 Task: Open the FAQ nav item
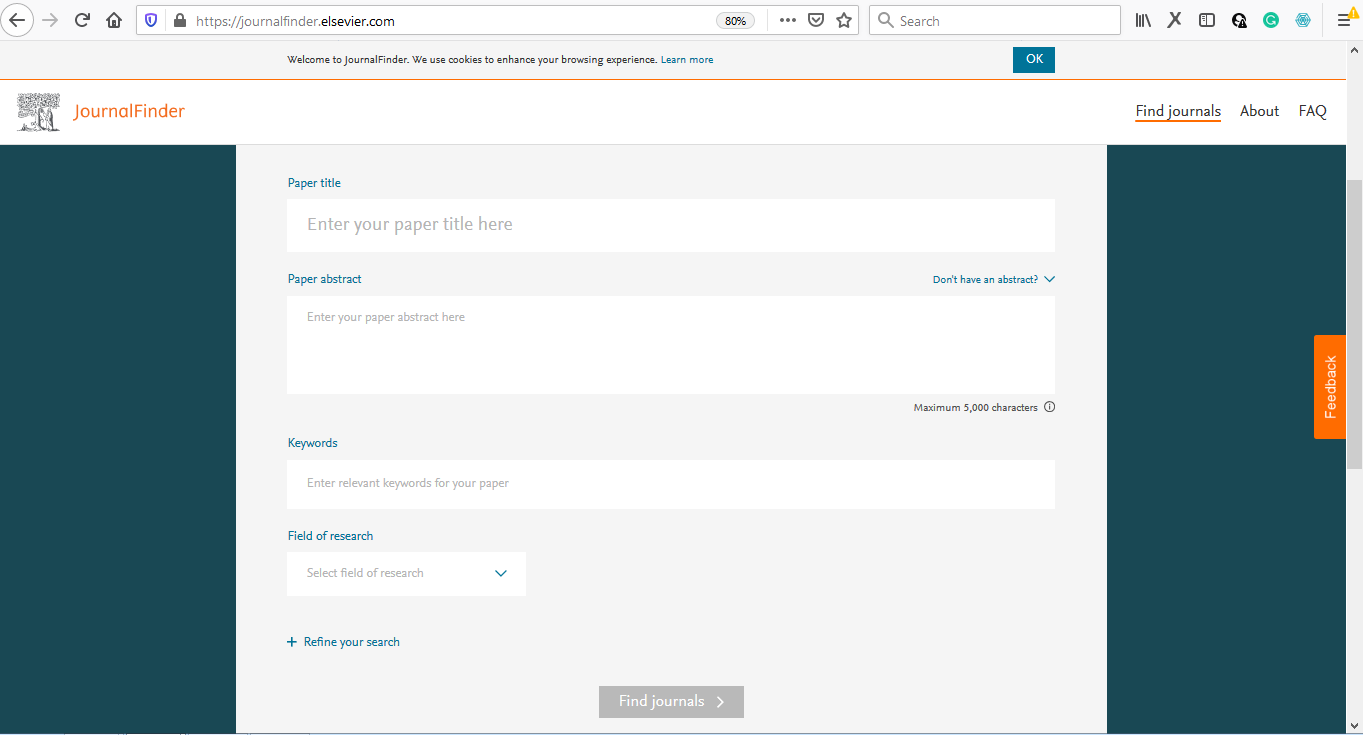(1313, 111)
